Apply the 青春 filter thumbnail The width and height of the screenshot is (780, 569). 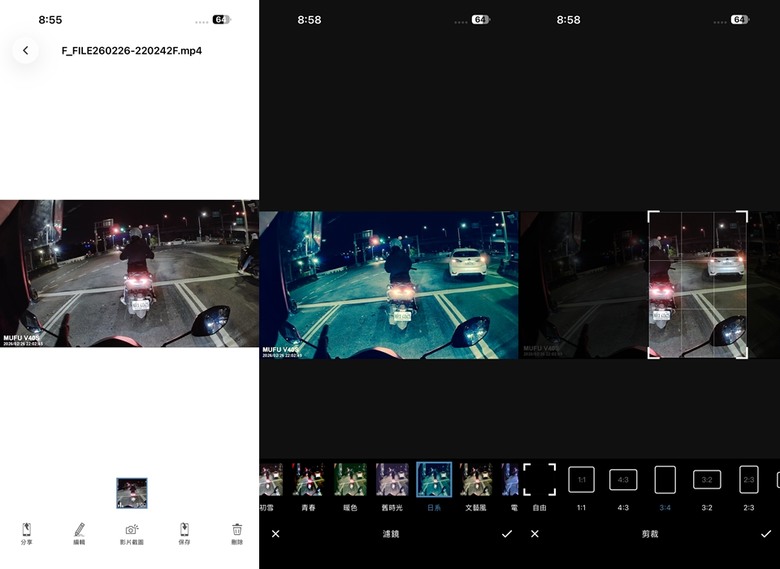(308, 479)
